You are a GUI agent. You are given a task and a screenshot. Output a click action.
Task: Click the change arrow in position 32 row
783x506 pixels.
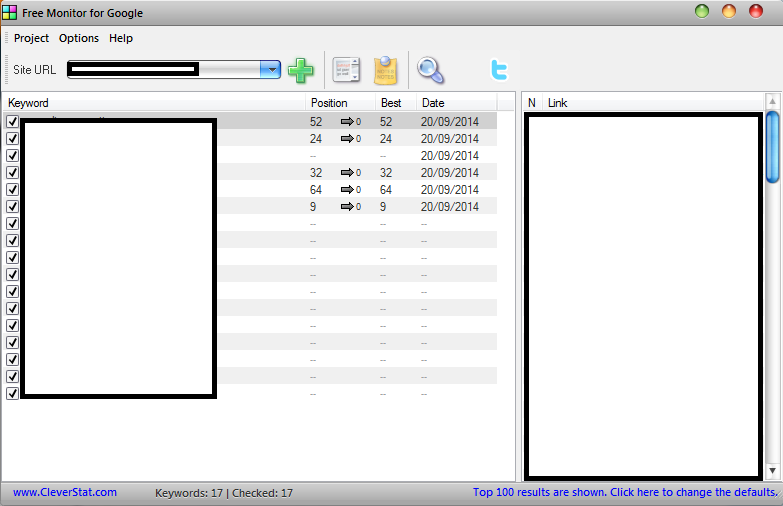click(x=347, y=172)
